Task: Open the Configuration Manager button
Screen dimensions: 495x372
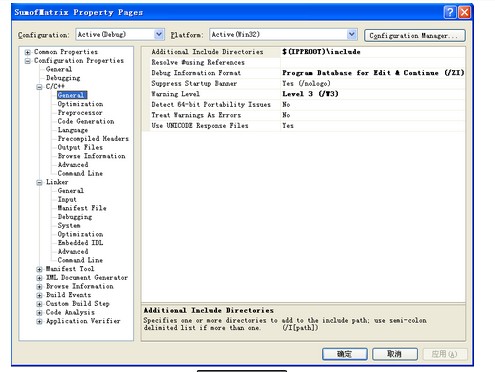Action: click(x=415, y=35)
